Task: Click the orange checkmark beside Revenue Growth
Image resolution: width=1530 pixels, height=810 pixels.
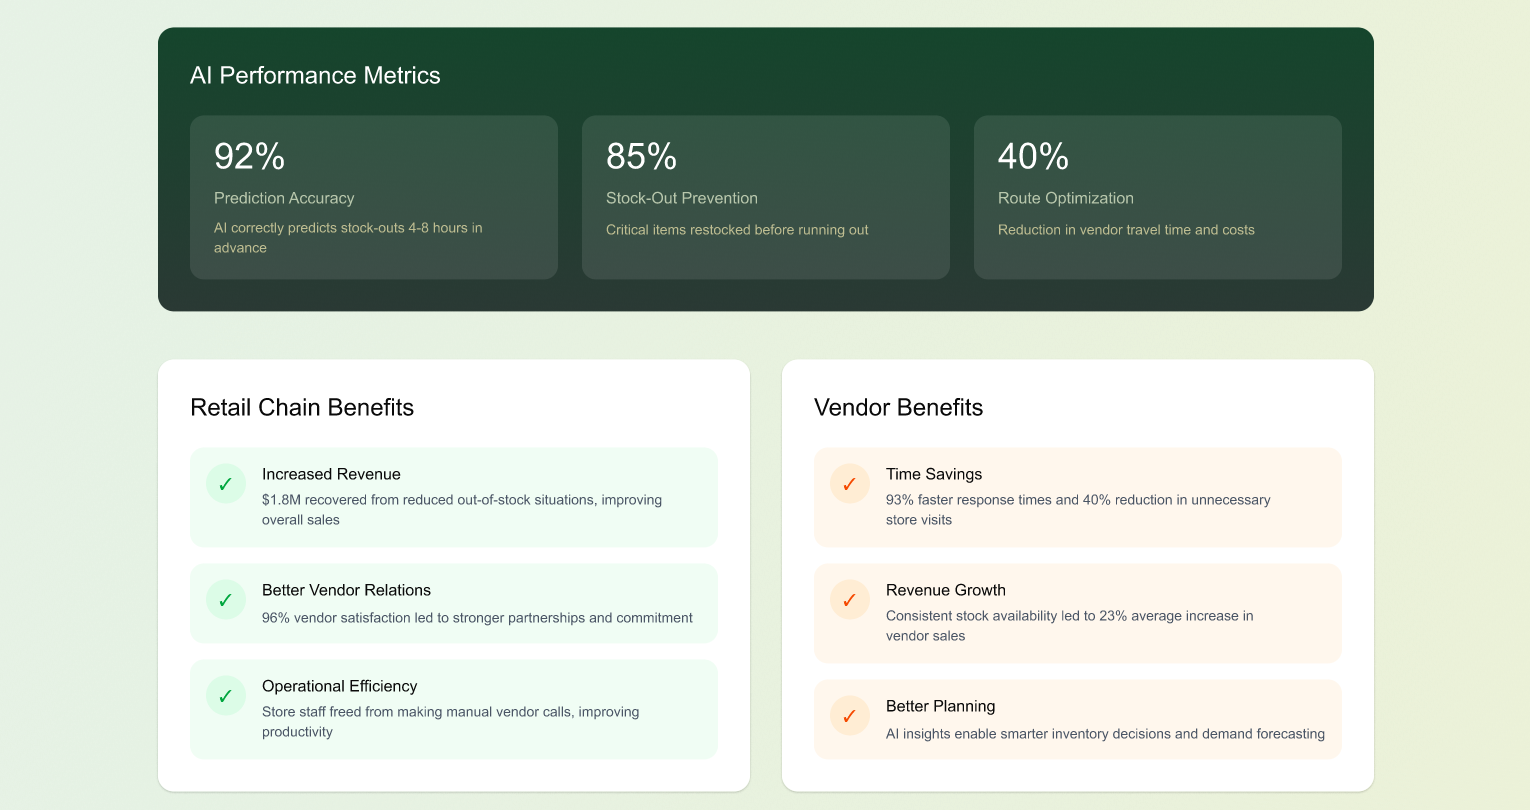Action: (x=850, y=600)
